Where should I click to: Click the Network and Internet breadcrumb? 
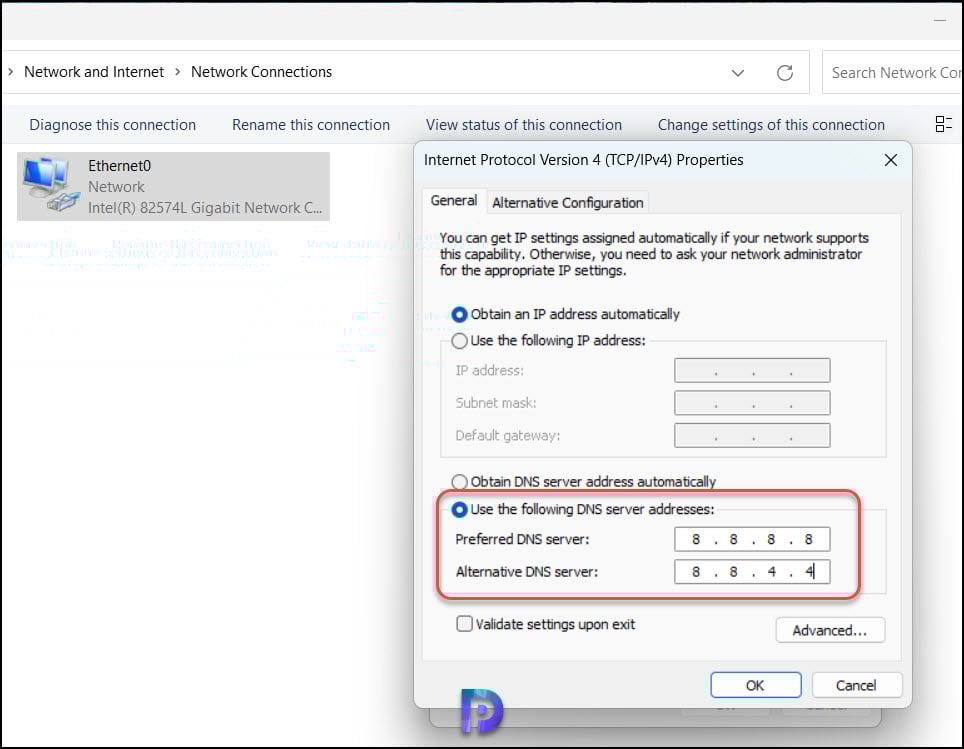pos(94,72)
